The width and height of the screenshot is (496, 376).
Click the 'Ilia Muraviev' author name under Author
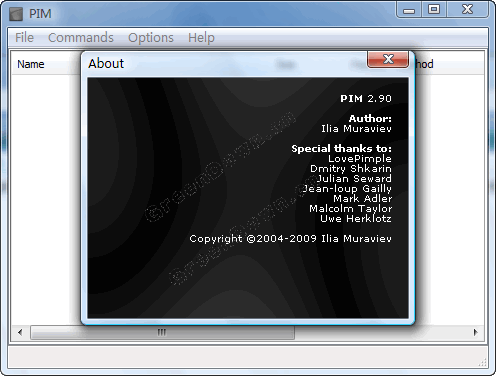pyautogui.click(x=356, y=129)
